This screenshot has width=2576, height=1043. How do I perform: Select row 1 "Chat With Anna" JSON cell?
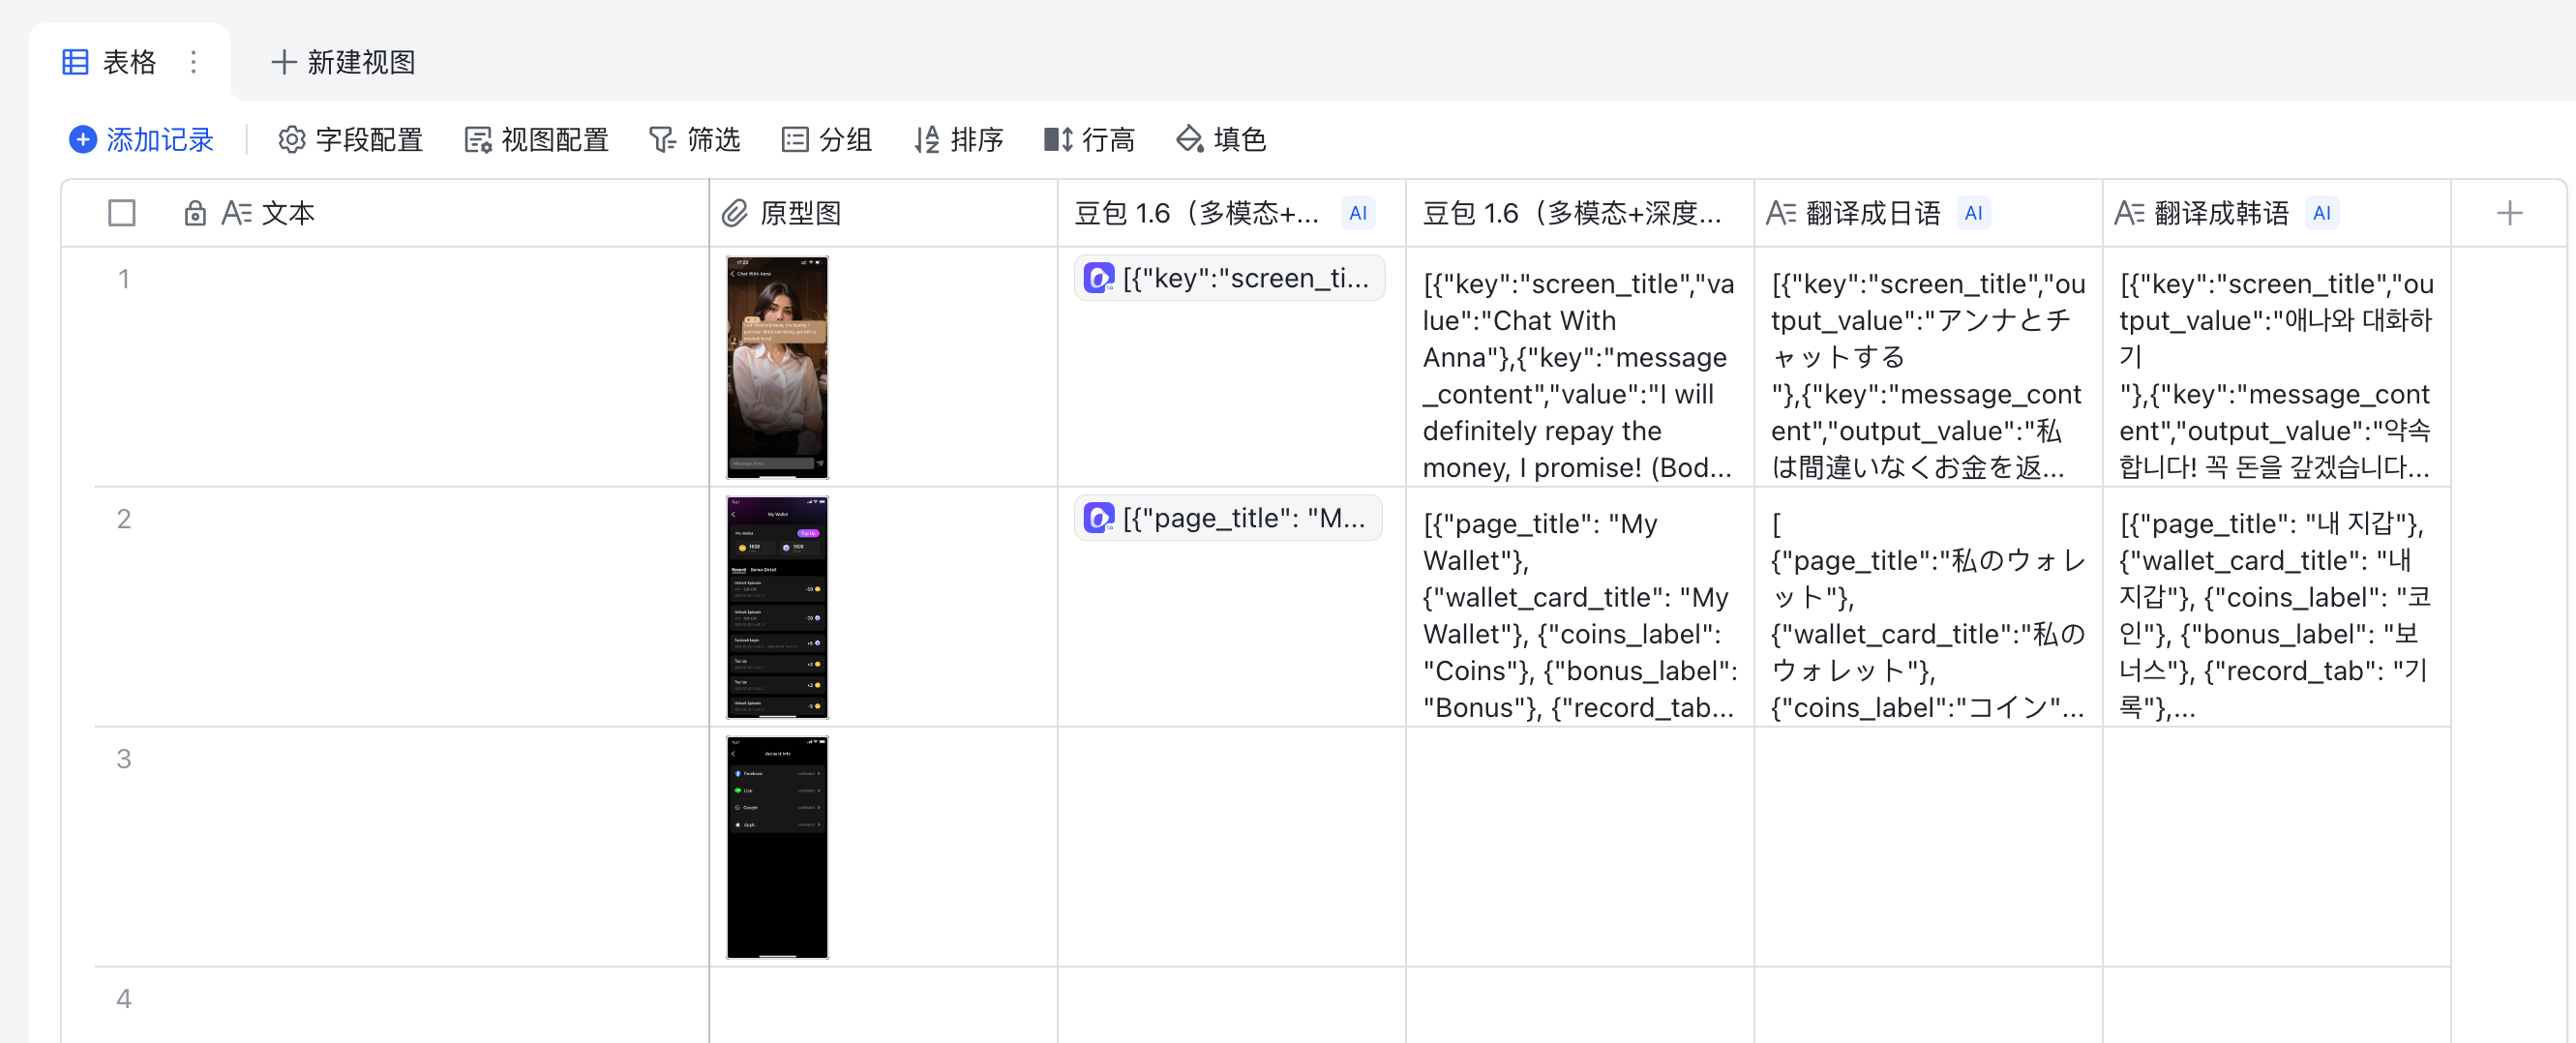(x=1579, y=367)
